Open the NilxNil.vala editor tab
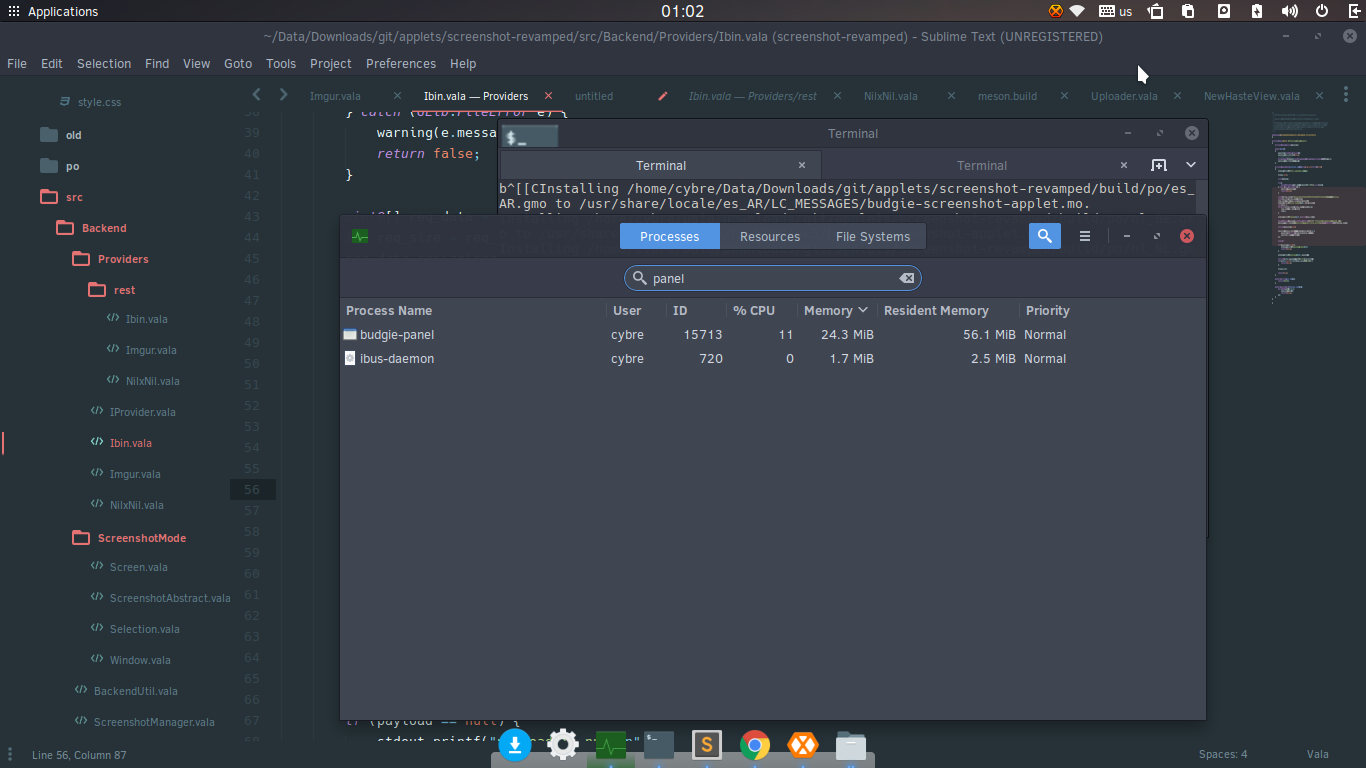Image resolution: width=1366 pixels, height=768 pixels. pos(891,96)
